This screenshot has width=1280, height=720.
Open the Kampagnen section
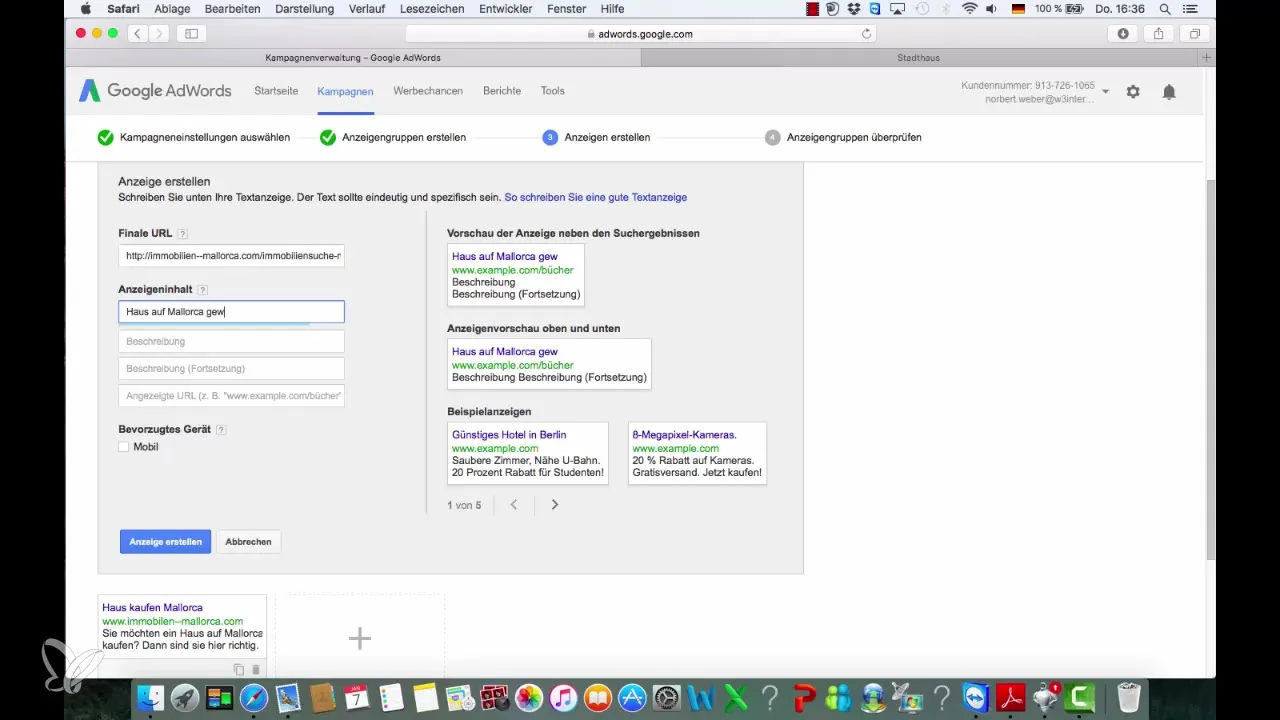pos(345,91)
